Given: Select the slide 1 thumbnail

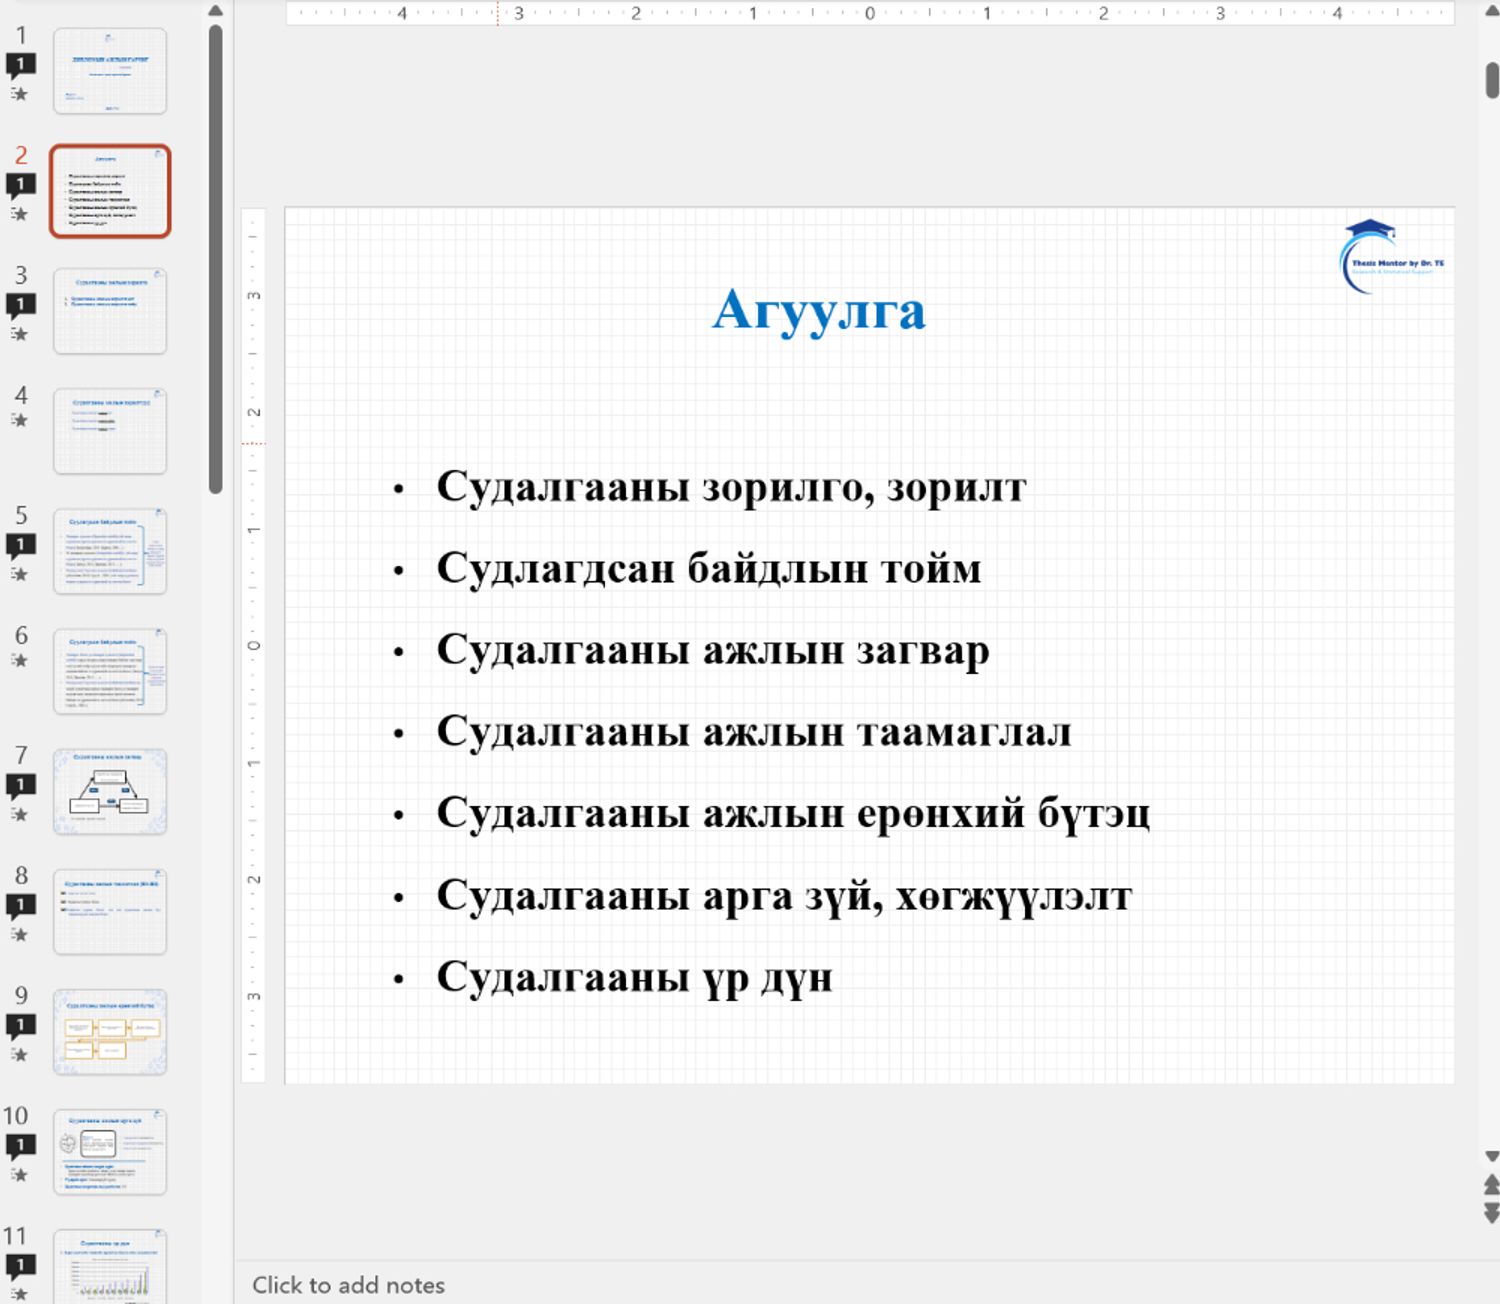Looking at the screenshot, I should pos(110,71).
